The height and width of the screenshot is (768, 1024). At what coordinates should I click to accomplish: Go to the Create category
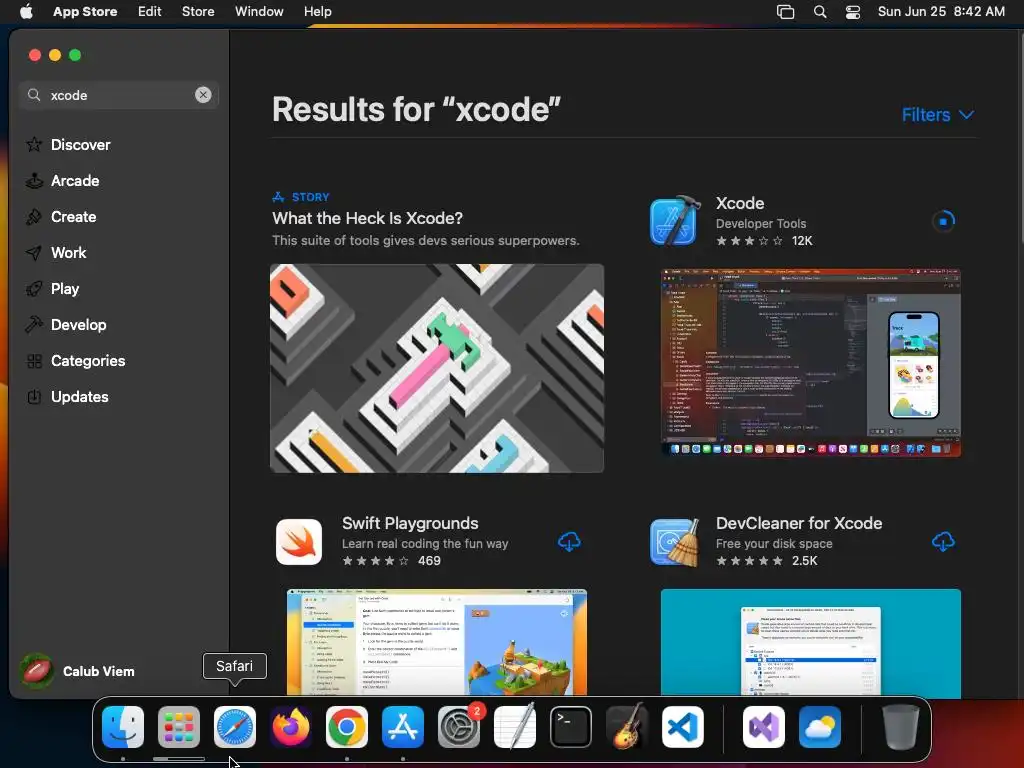[x=61, y=217]
